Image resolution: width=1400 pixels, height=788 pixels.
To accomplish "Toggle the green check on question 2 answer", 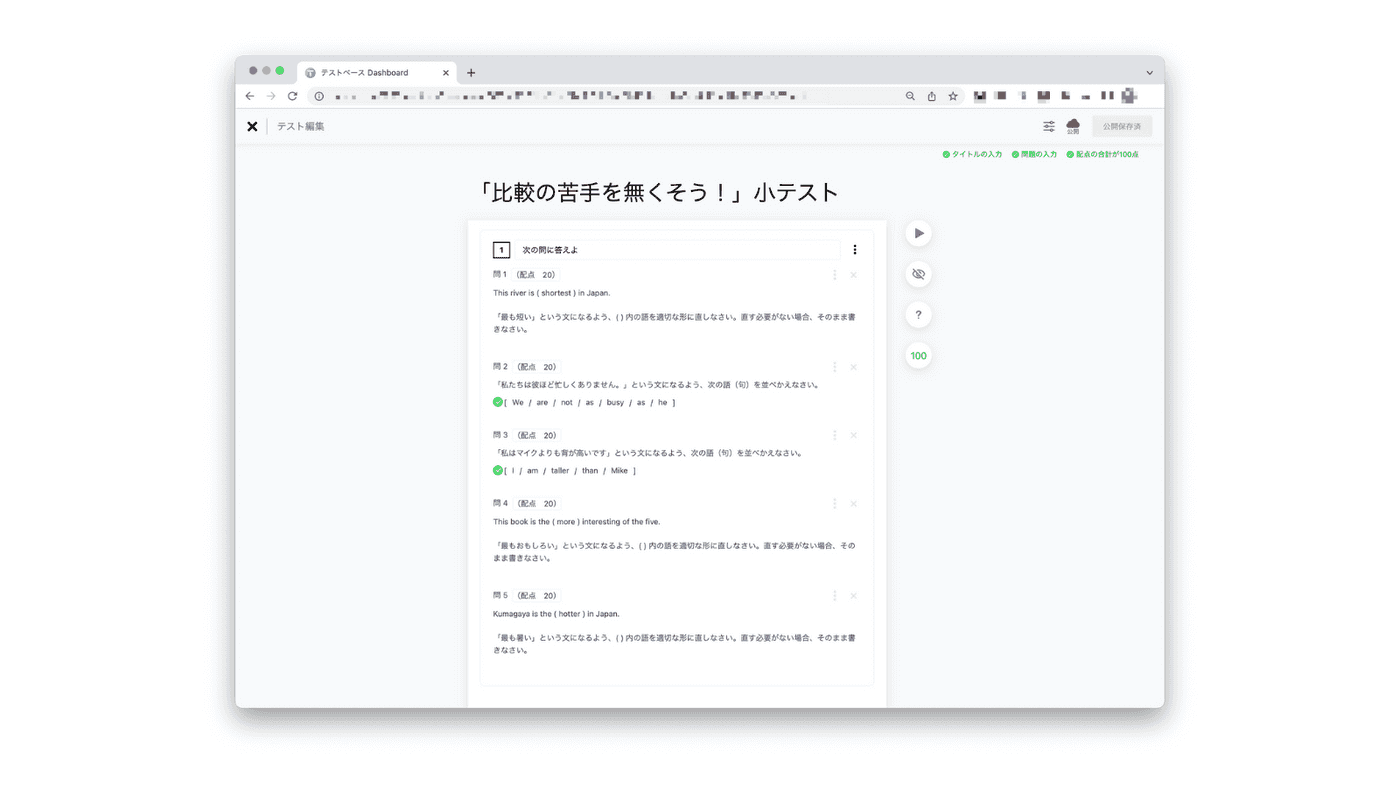I will [x=498, y=402].
